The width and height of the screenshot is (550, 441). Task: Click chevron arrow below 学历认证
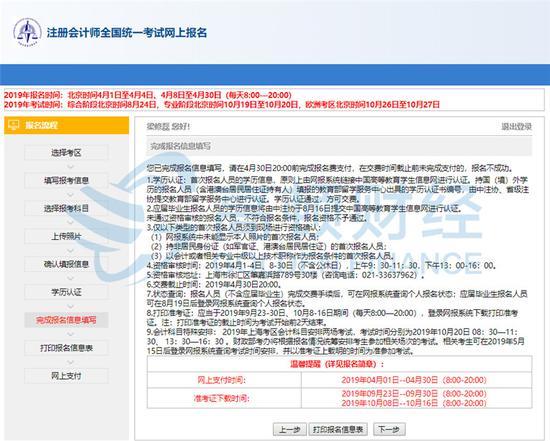[x=70, y=306]
